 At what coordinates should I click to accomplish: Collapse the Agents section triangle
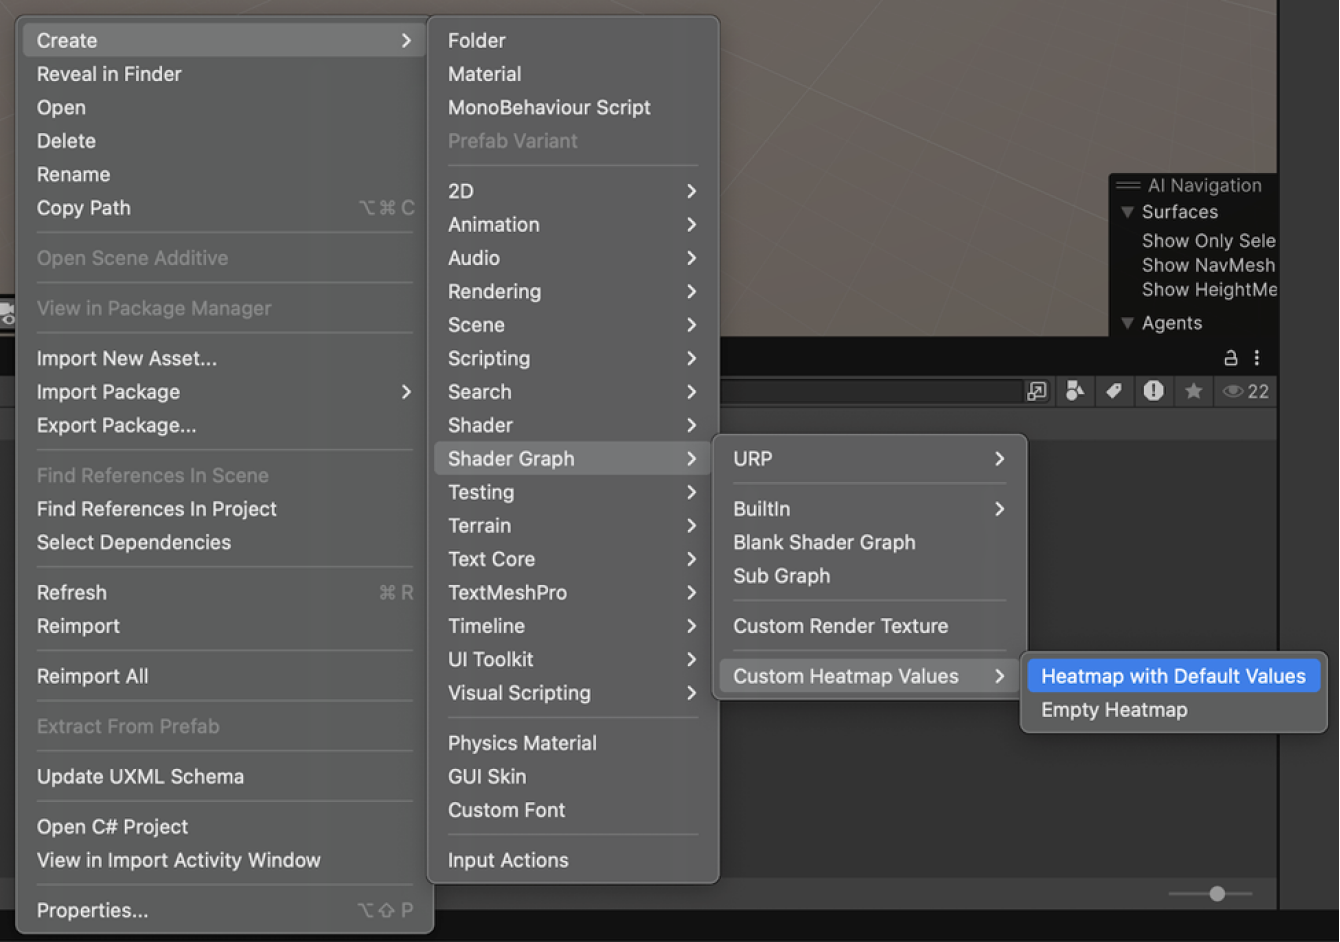[1127, 323]
